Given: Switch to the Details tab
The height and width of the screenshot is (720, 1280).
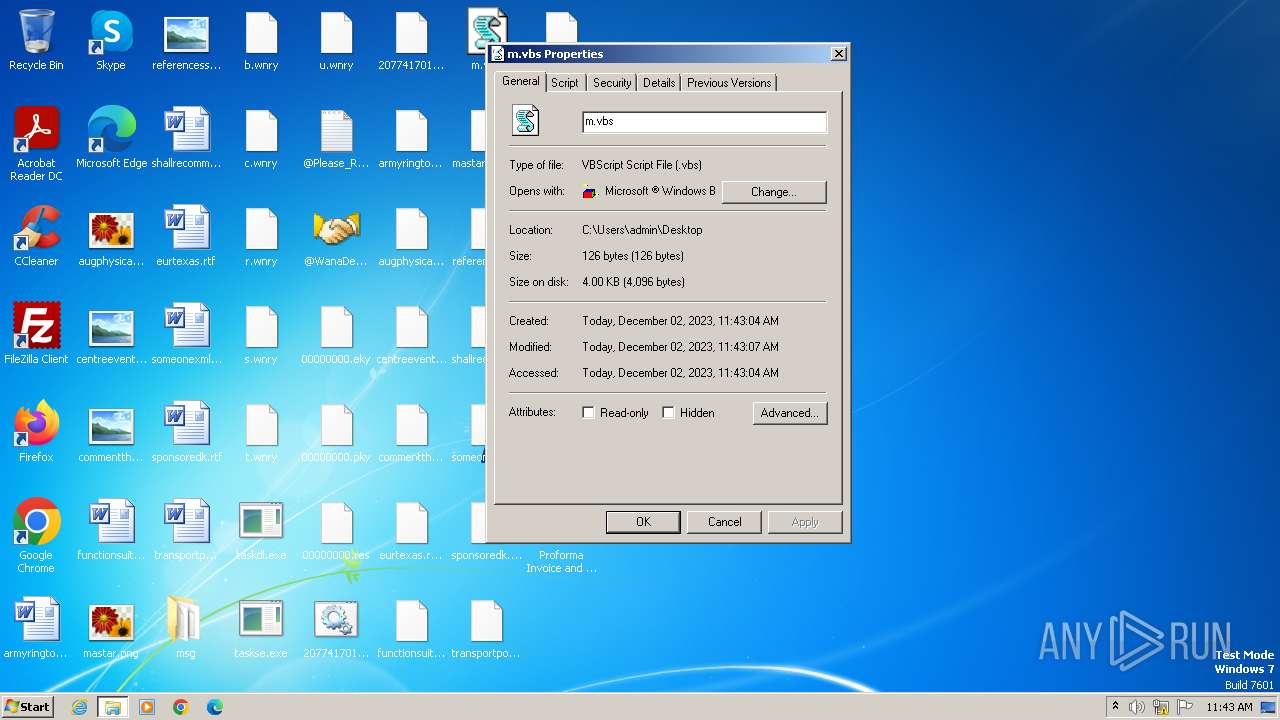Looking at the screenshot, I should click(x=659, y=83).
